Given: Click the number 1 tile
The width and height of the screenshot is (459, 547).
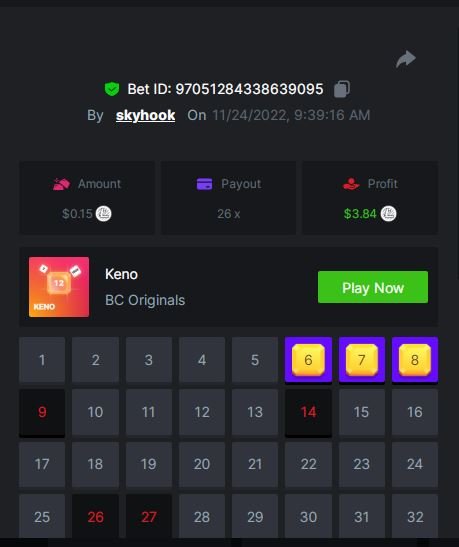Looking at the screenshot, I should point(42,360).
